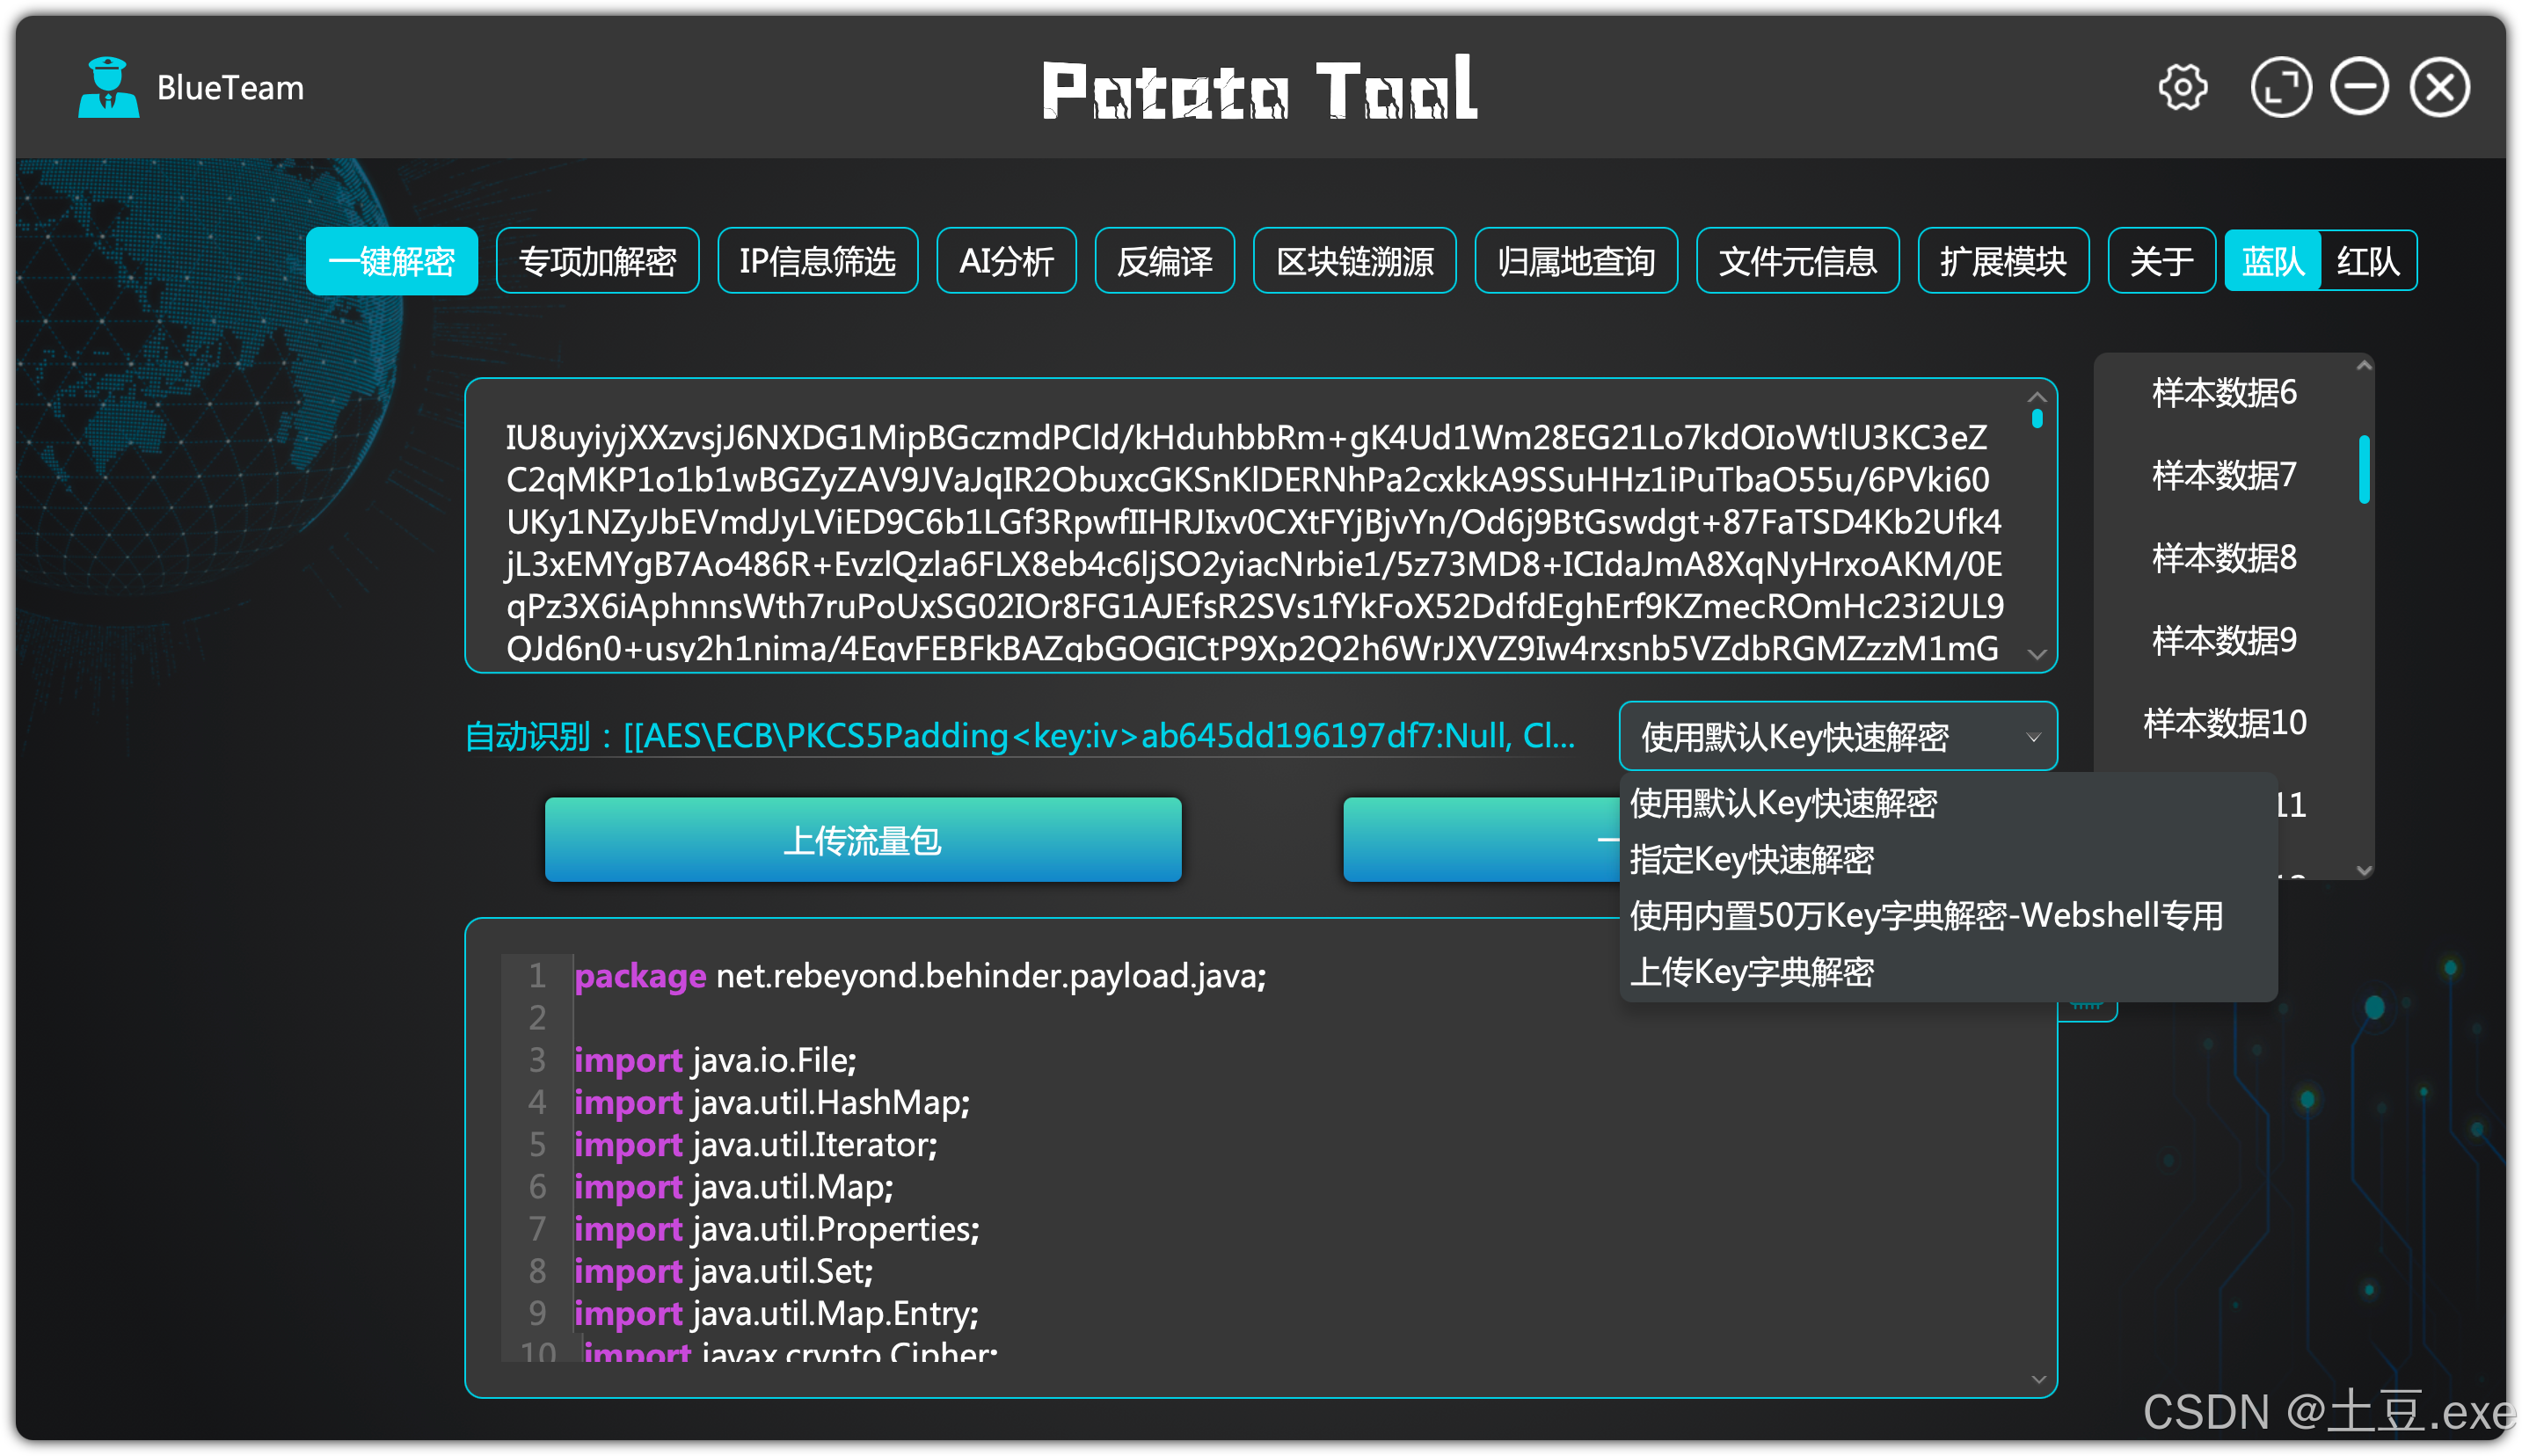Click output code area scroll-down arrow
The width and height of the screenshot is (2522, 1456).
pyautogui.click(x=2038, y=1380)
